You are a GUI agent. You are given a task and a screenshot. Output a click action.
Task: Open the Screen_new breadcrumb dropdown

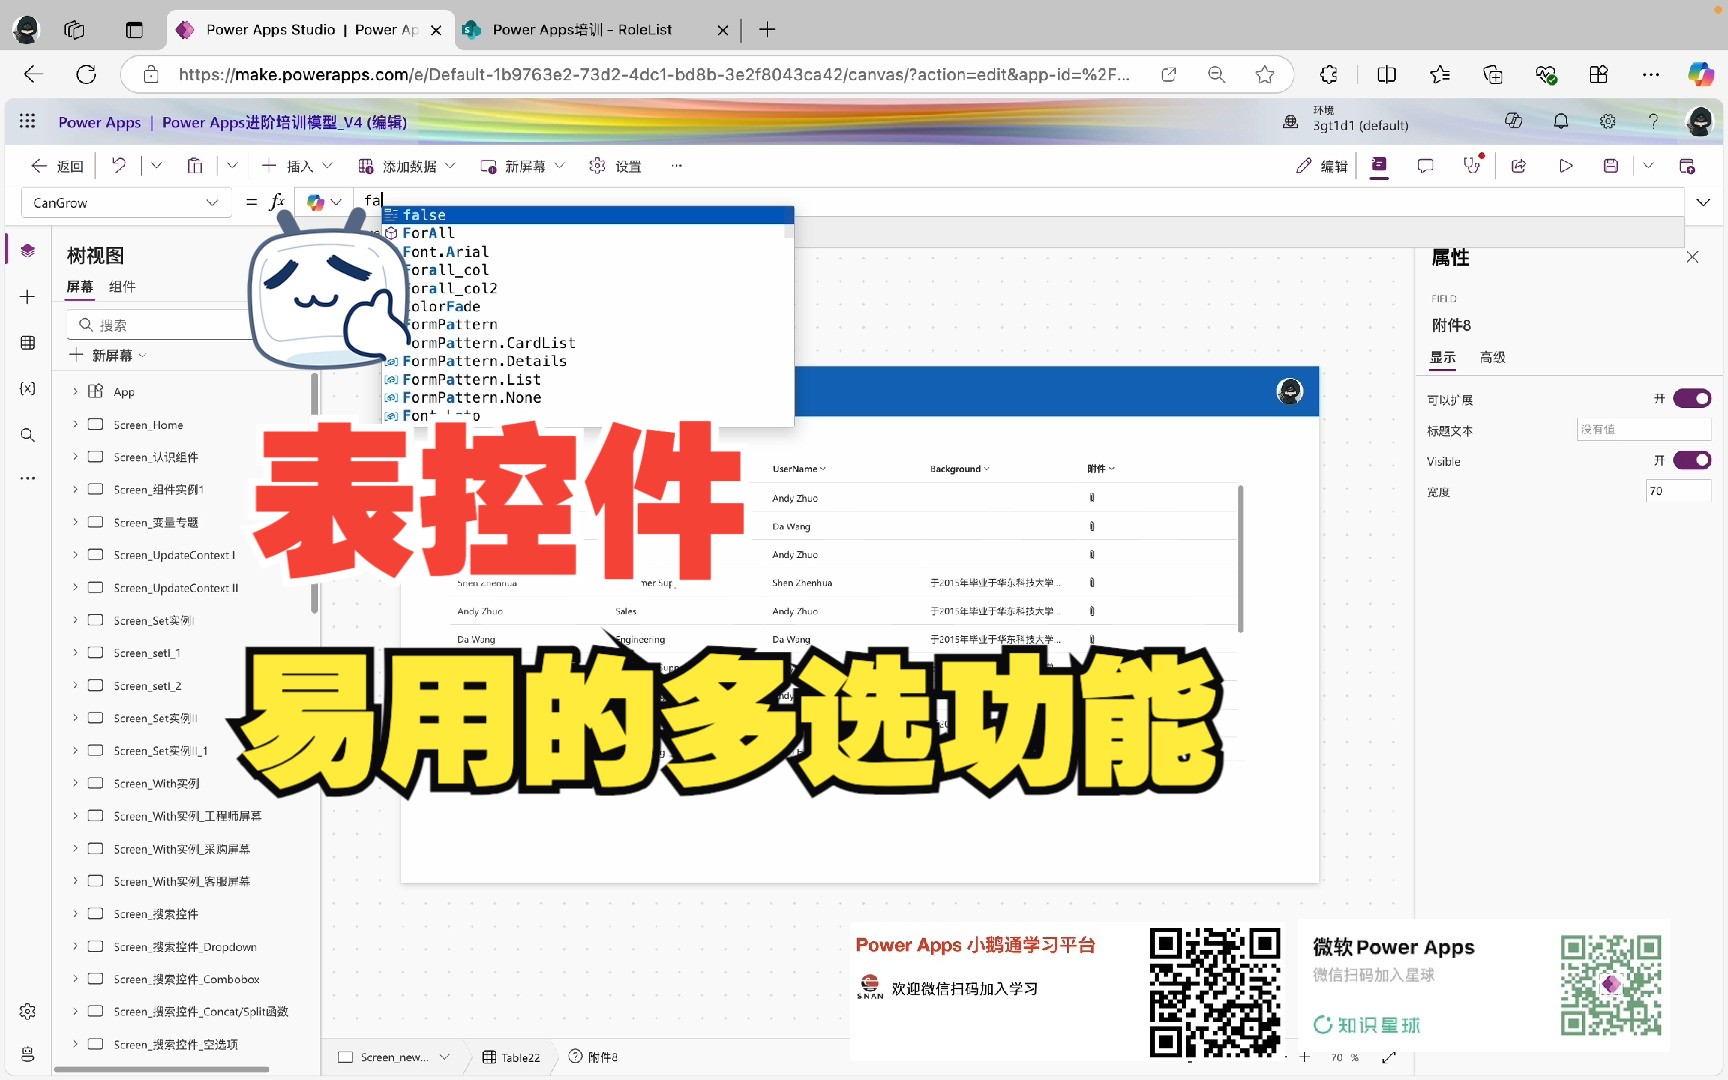pos(444,1057)
